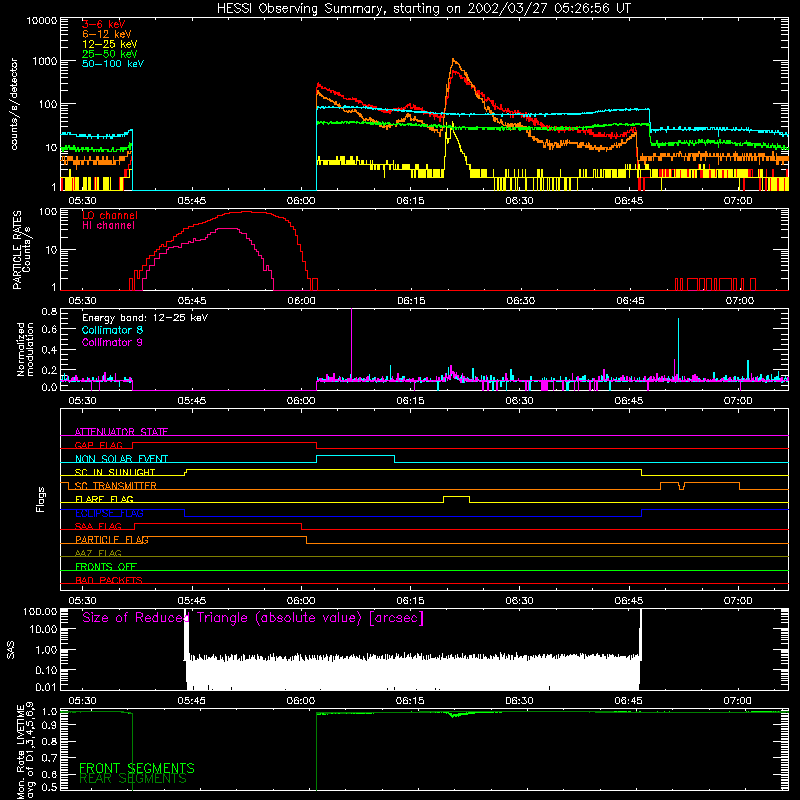Viewport: 800px width, 800px height.
Task: Click the Size of Reduced Triangle label
Action: tap(253, 618)
